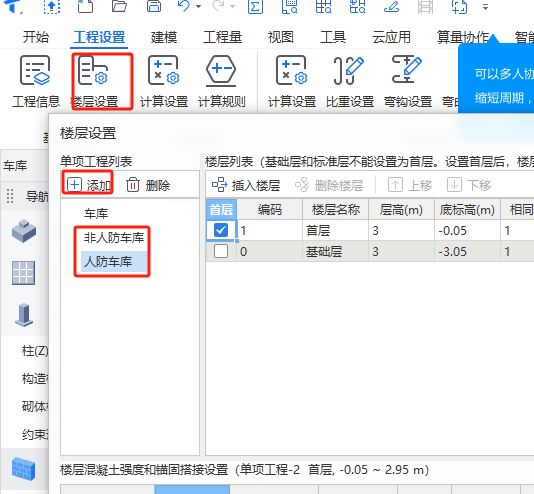Click 编码 column header

click(269, 209)
